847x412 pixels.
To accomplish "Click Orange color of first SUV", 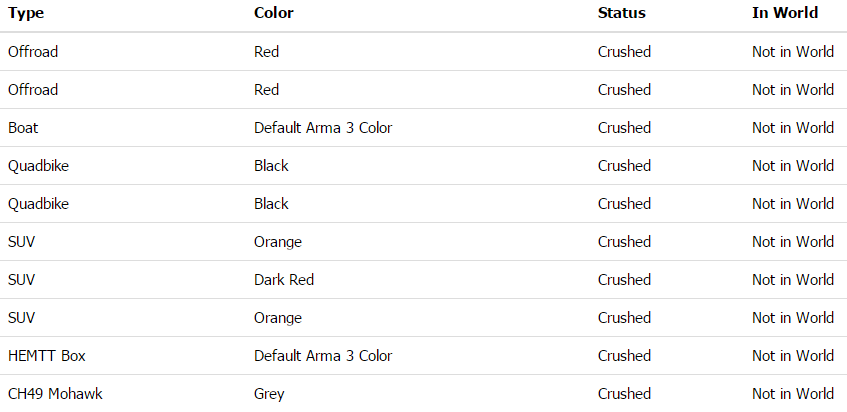I will coord(278,242).
